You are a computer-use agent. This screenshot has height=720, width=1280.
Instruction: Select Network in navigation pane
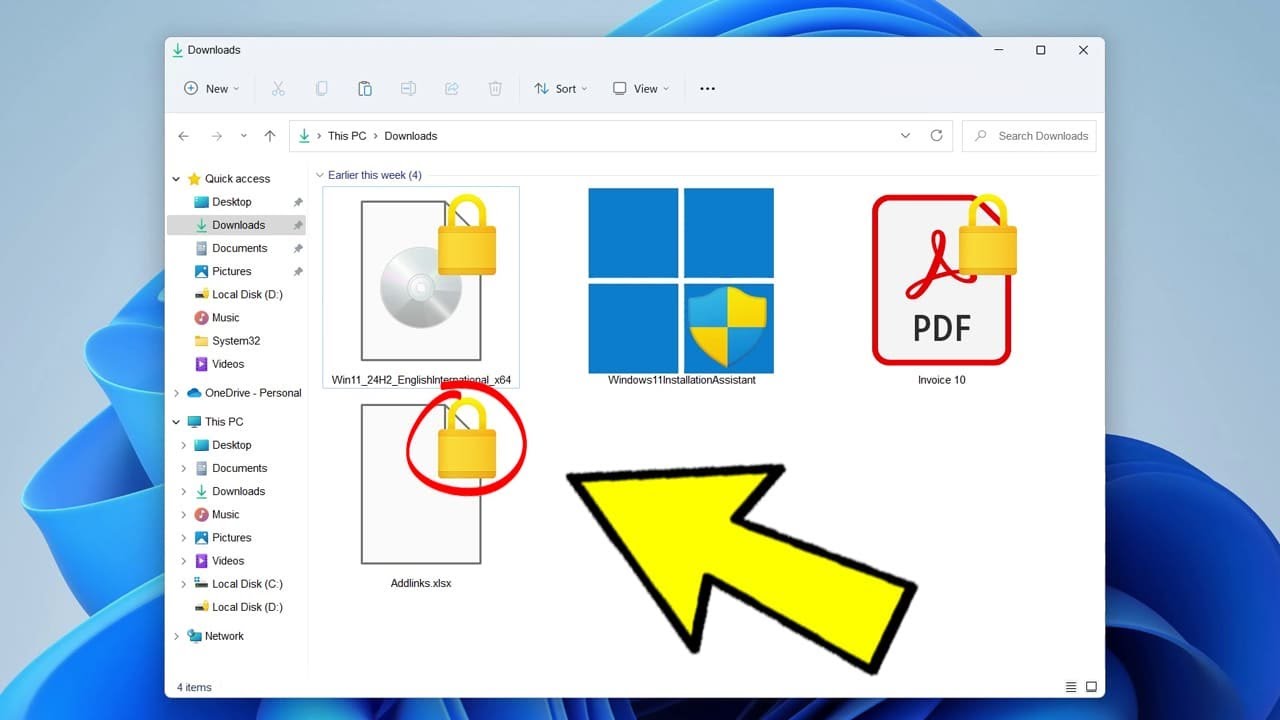[x=215, y=636]
